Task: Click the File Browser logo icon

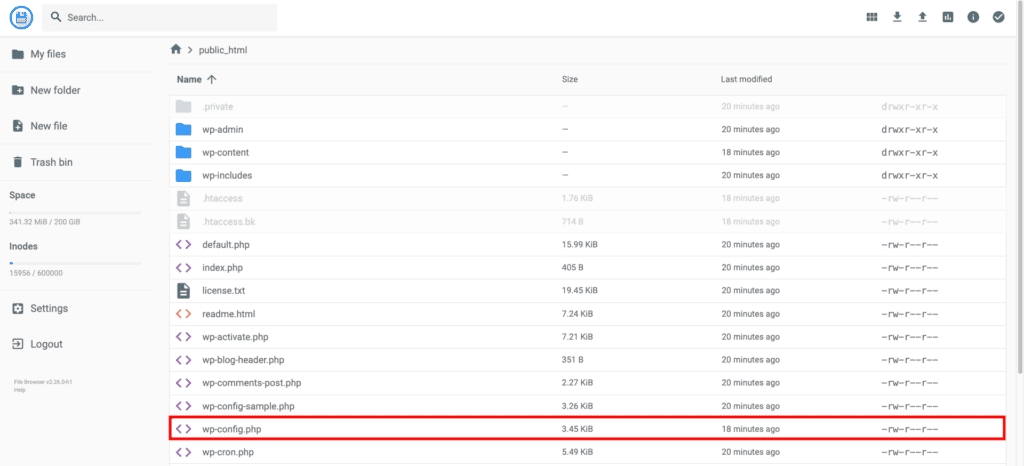Action: 22,18
